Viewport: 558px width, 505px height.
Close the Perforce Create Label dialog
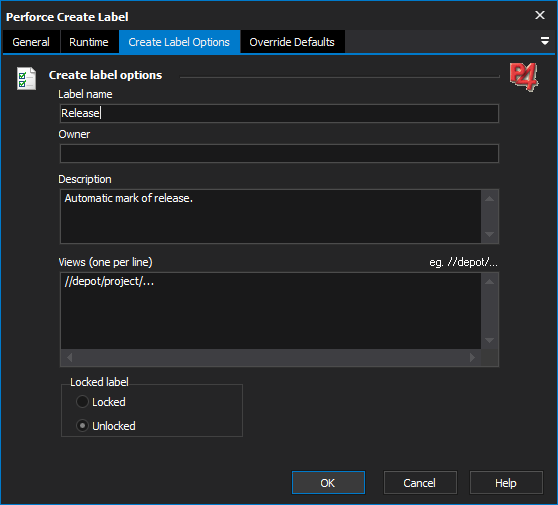pos(539,15)
